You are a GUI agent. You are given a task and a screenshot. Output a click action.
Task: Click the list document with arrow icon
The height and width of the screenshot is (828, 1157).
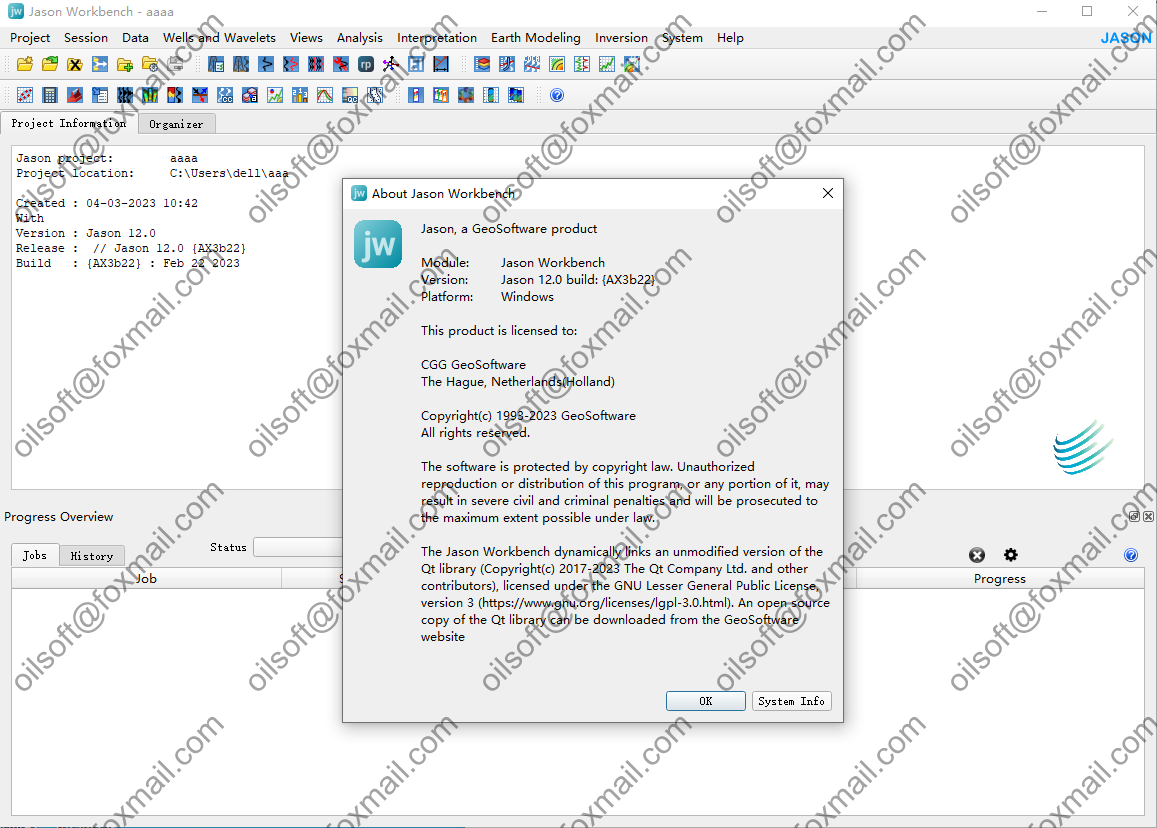pos(100,95)
